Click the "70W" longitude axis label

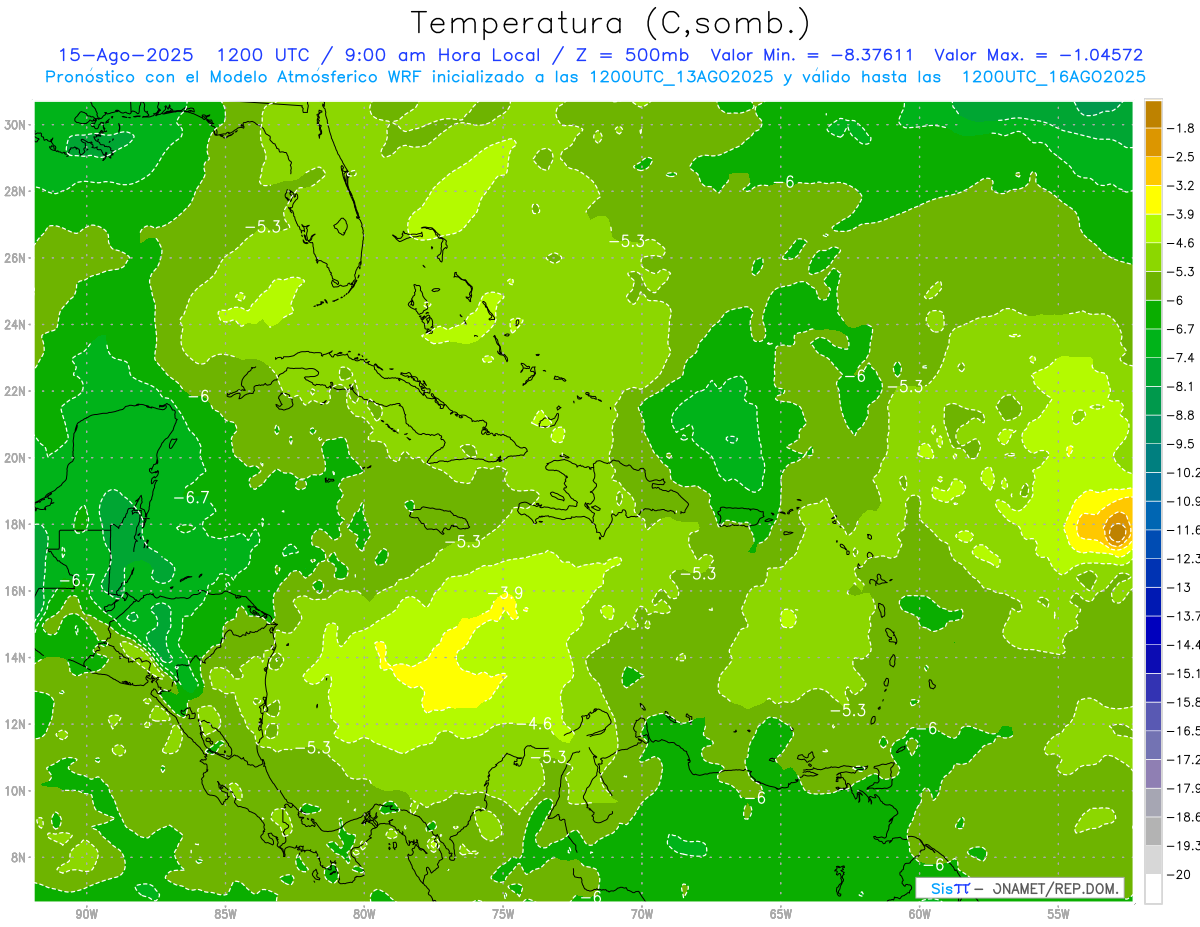click(642, 913)
